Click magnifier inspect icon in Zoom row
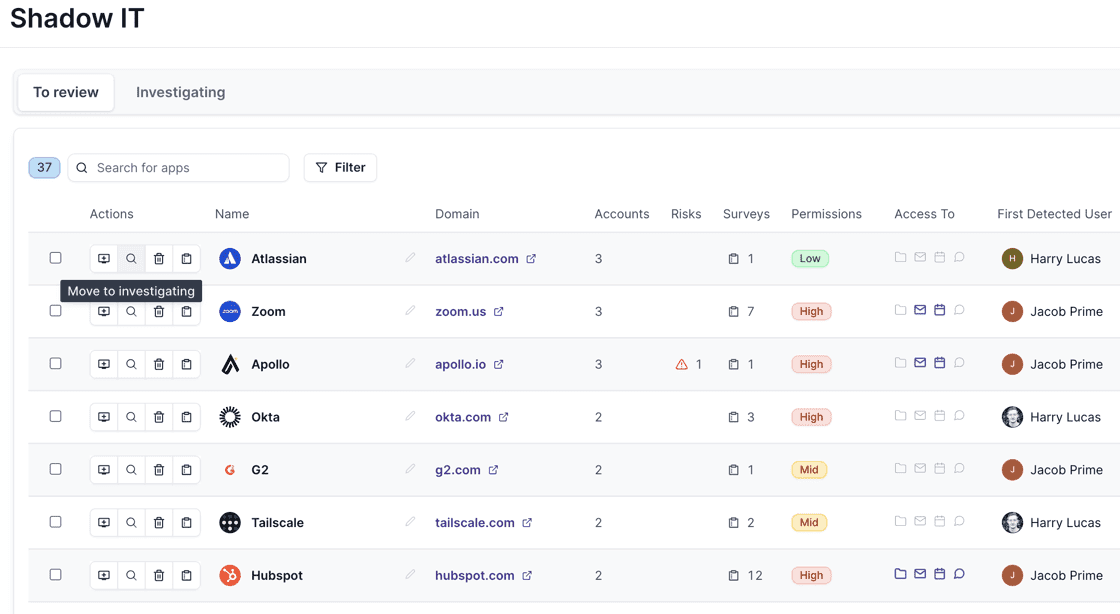The width and height of the screenshot is (1120, 614). [131, 311]
